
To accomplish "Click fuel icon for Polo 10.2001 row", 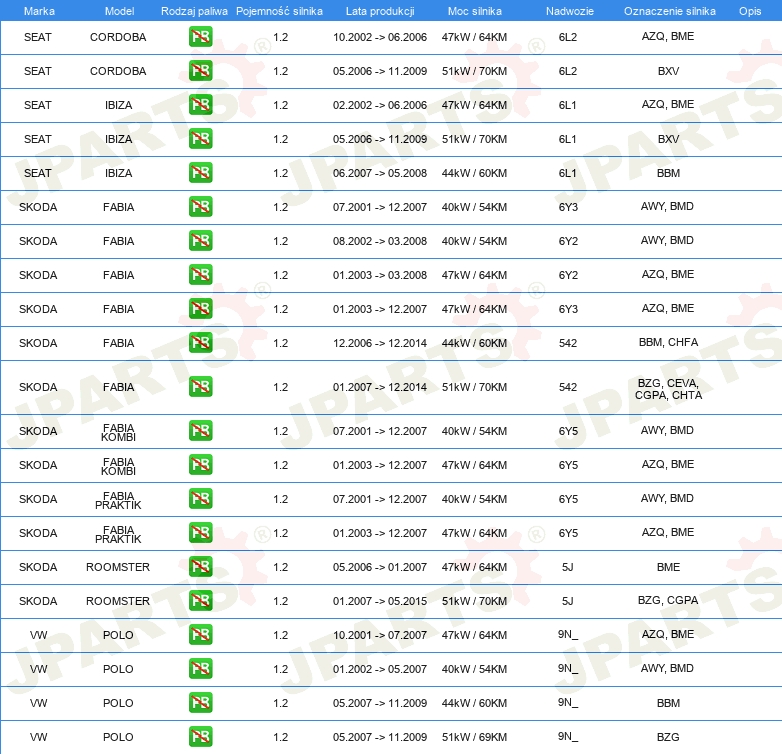I will (x=200, y=635).
